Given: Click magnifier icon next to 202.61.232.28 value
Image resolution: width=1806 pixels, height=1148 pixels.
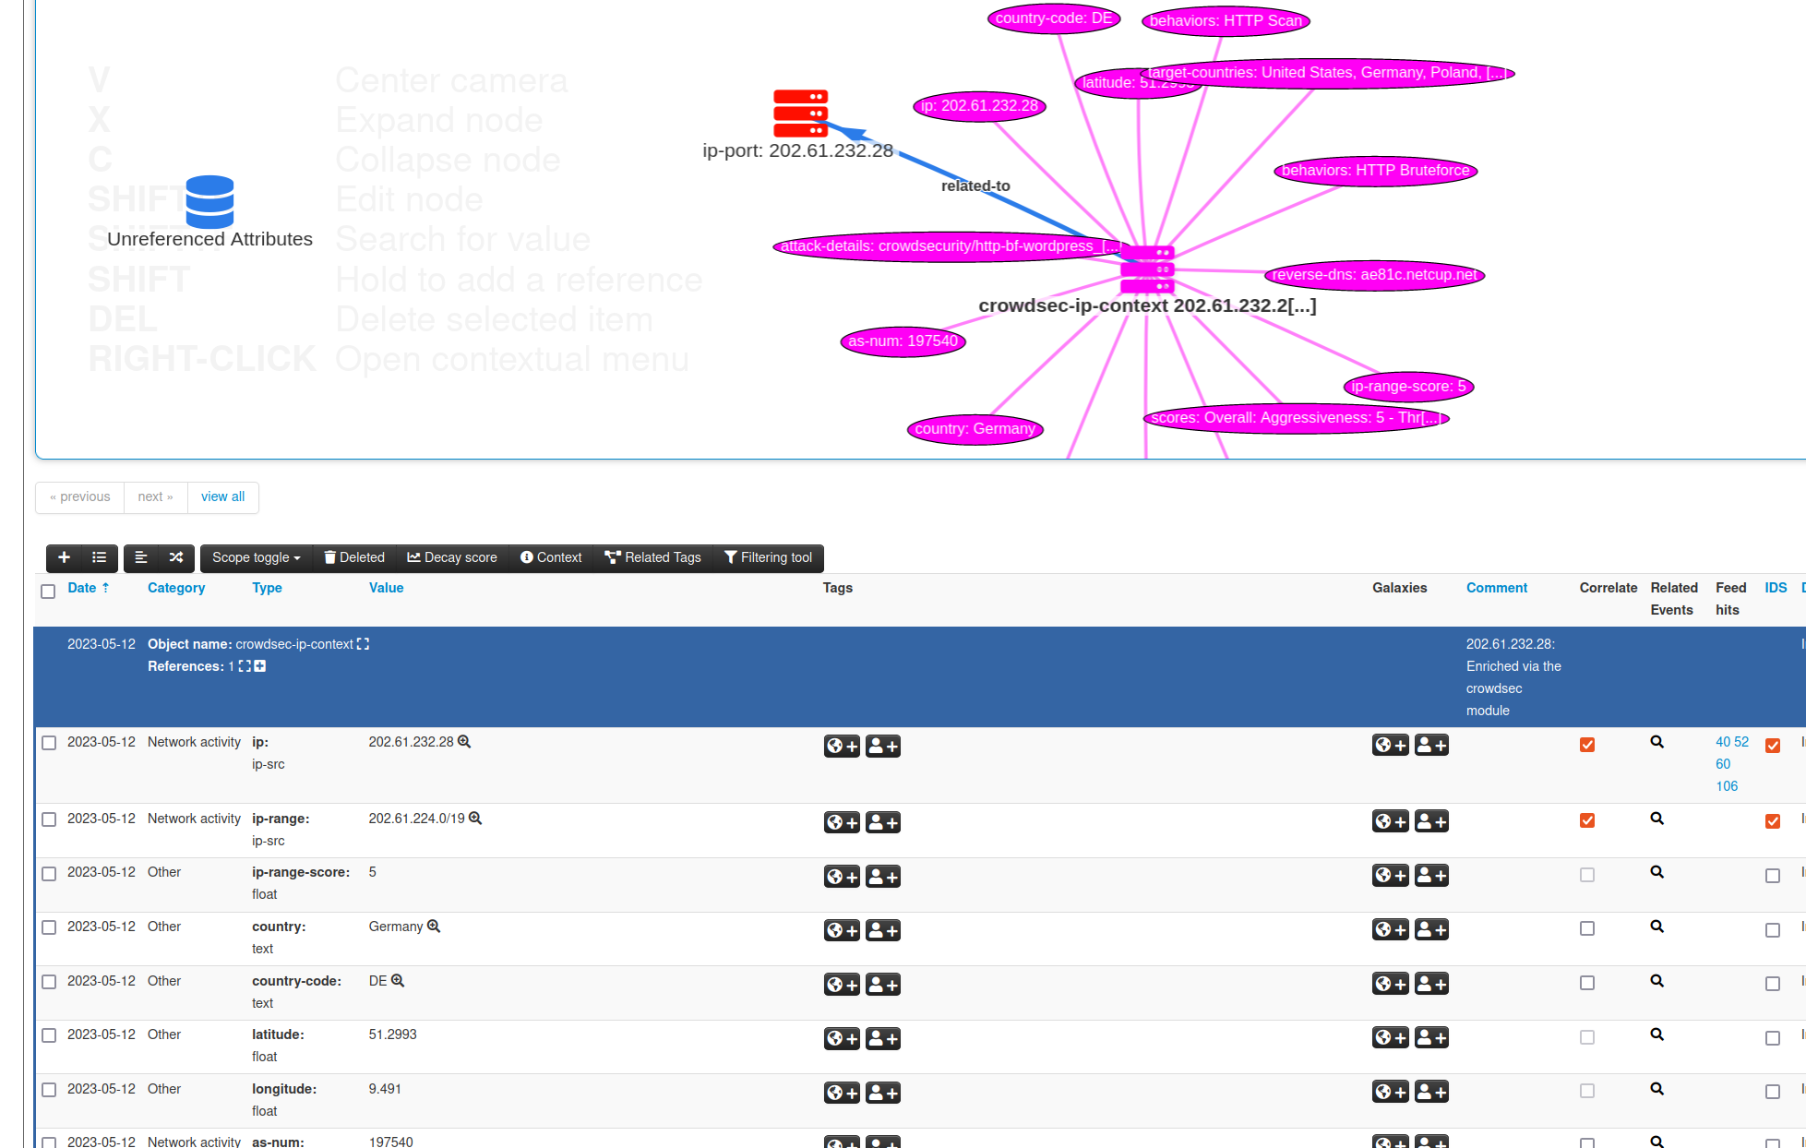Looking at the screenshot, I should point(464,742).
